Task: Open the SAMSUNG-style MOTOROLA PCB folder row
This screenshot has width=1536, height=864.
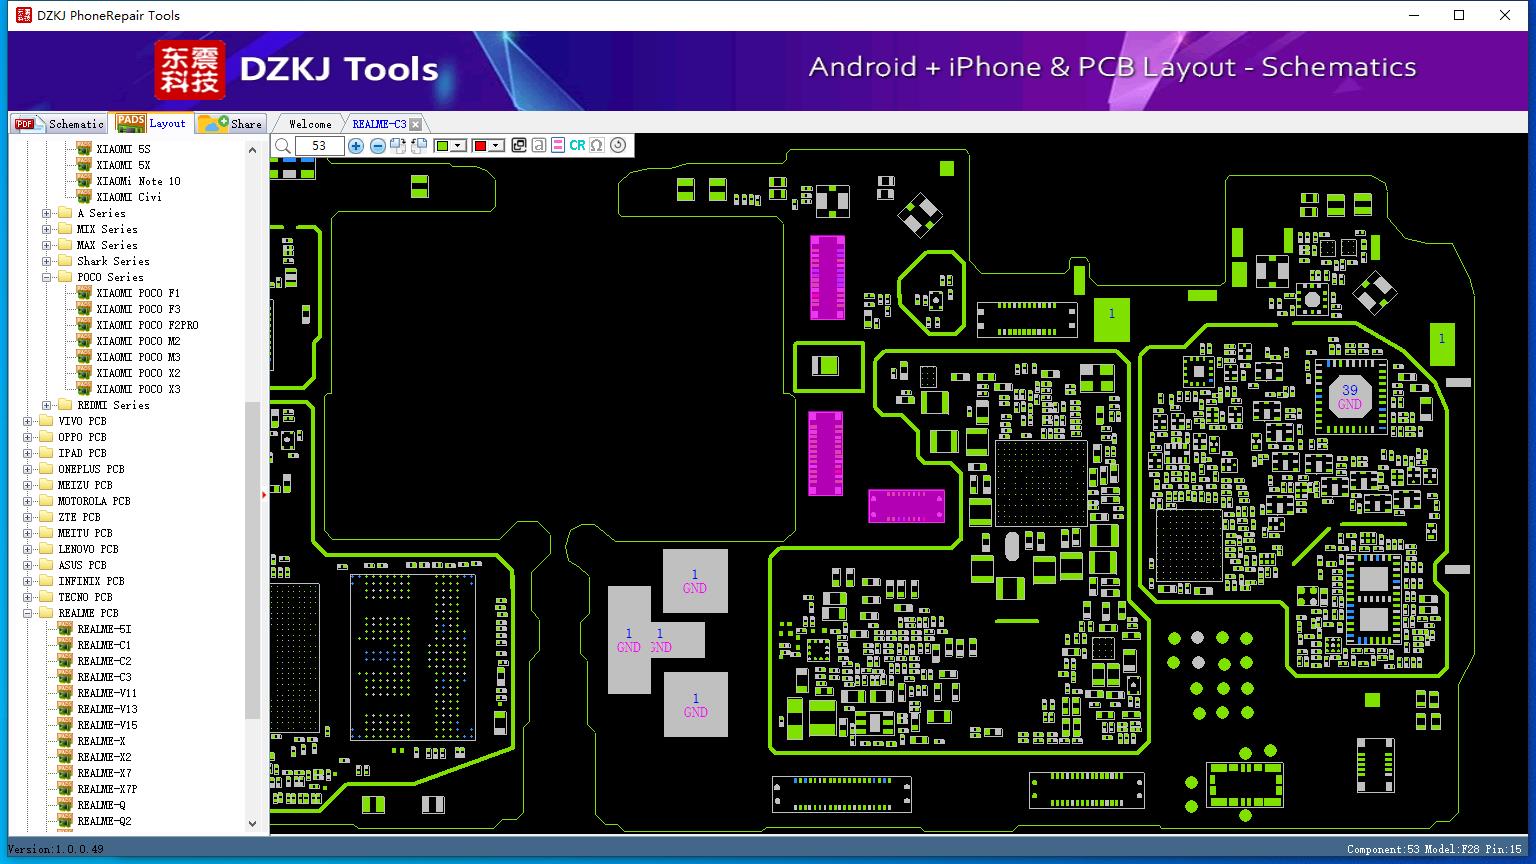Action: 94,501
